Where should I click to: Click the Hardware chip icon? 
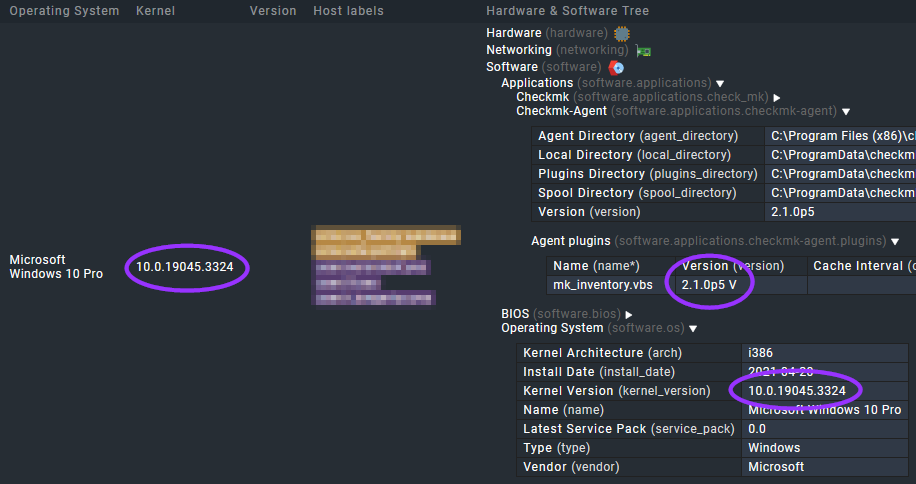[x=622, y=34]
